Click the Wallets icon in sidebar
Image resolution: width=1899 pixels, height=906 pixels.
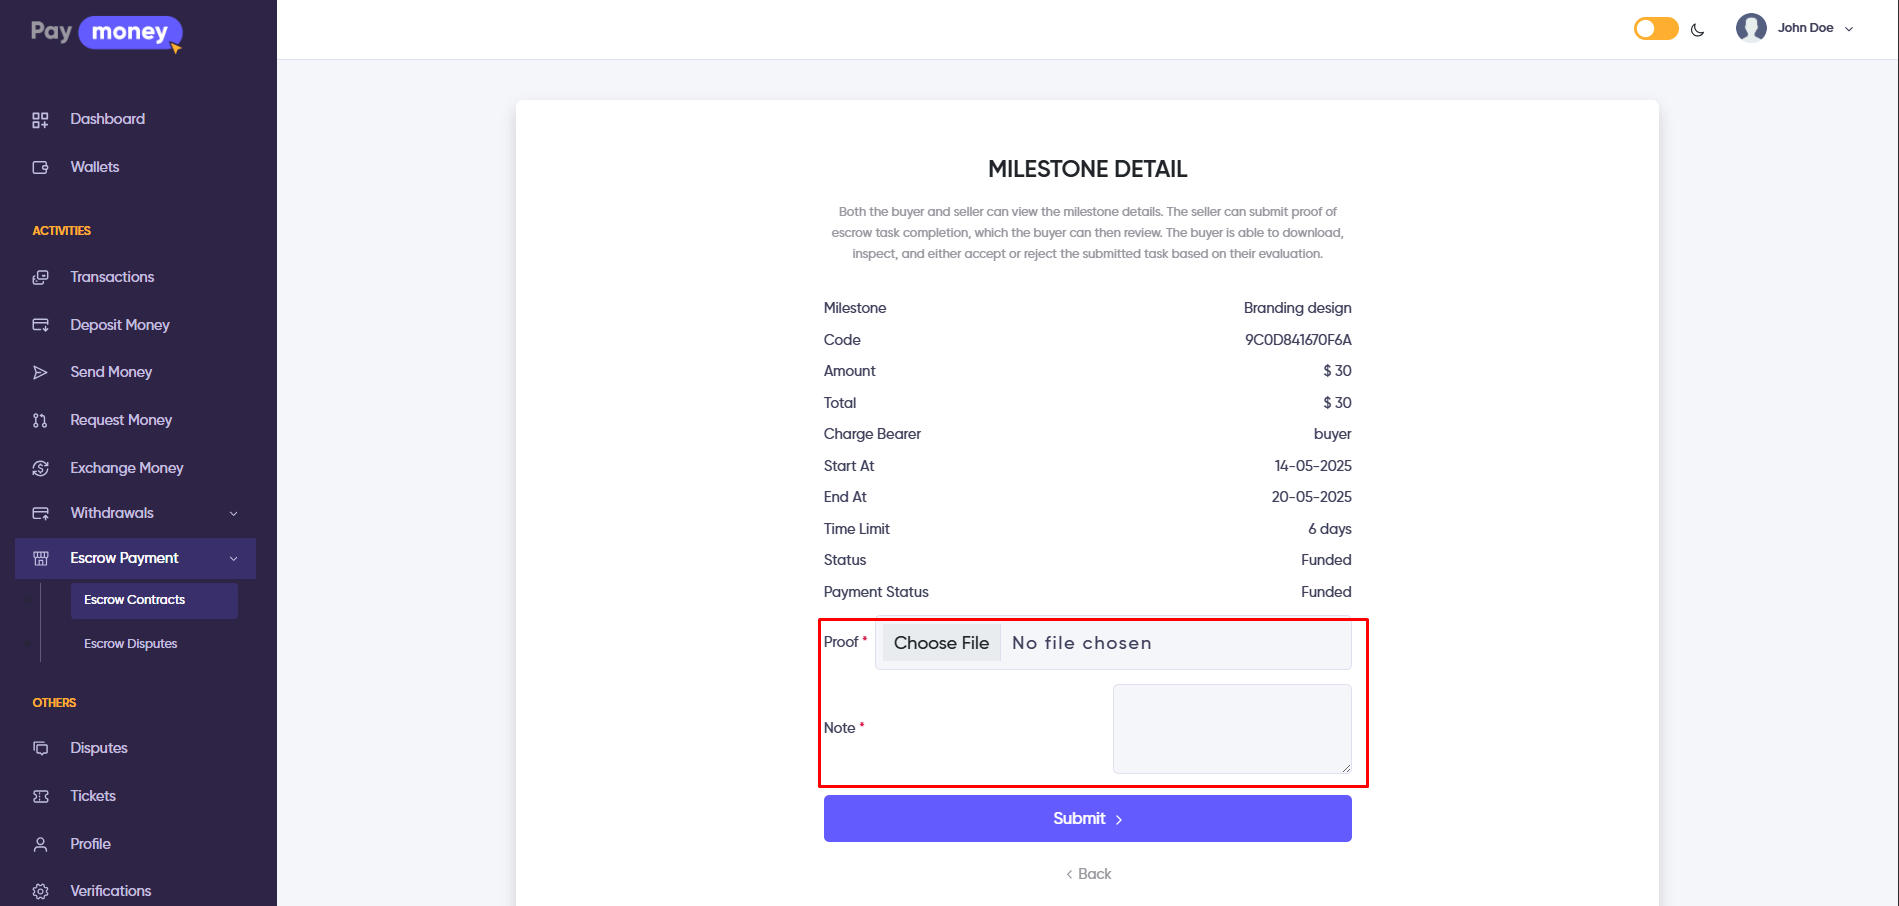(40, 168)
